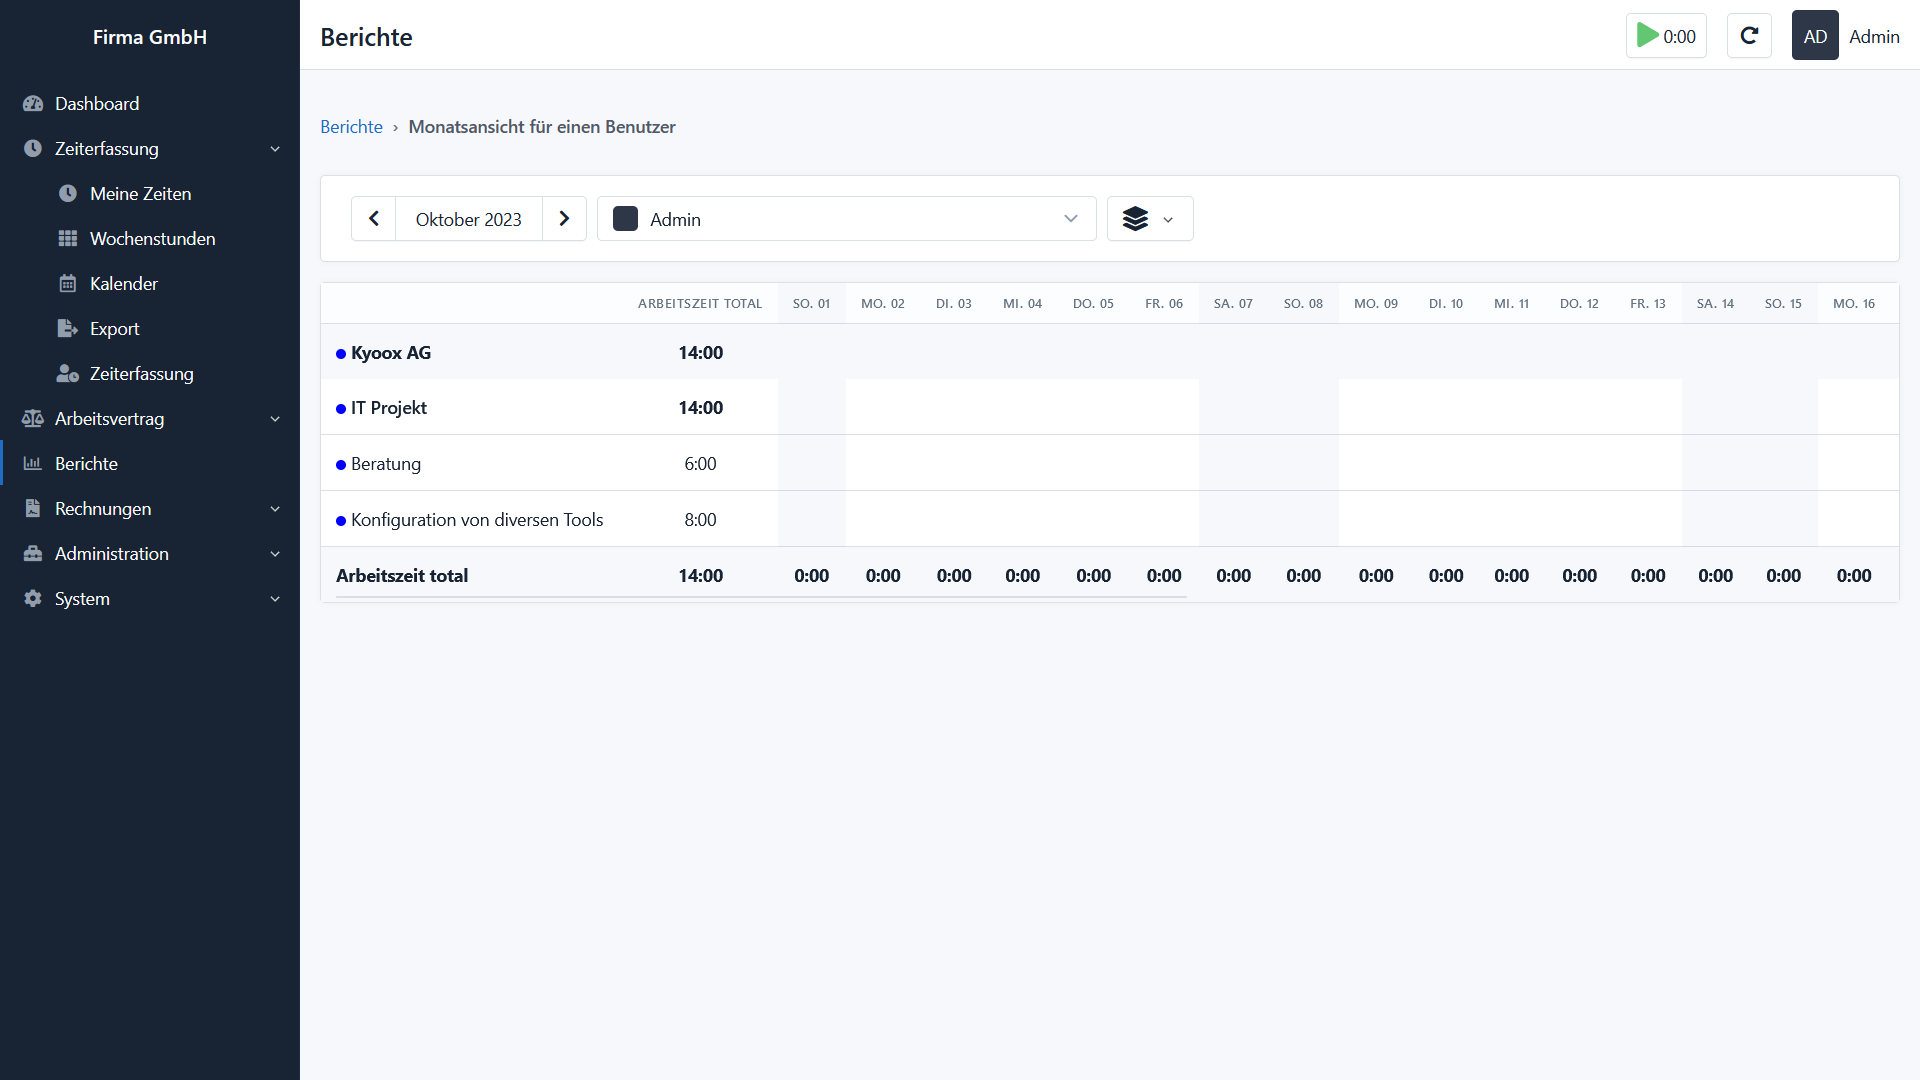This screenshot has width=1920, height=1080.
Task: Open Wochenstunden grid view in sidebar
Action: point(152,239)
